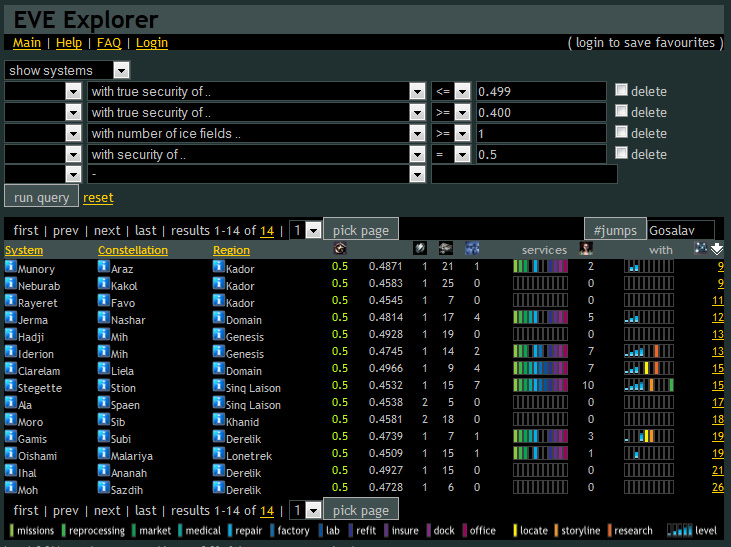731x547 pixels.
Task: Open info icon for Rayeret system
Action: (11, 300)
